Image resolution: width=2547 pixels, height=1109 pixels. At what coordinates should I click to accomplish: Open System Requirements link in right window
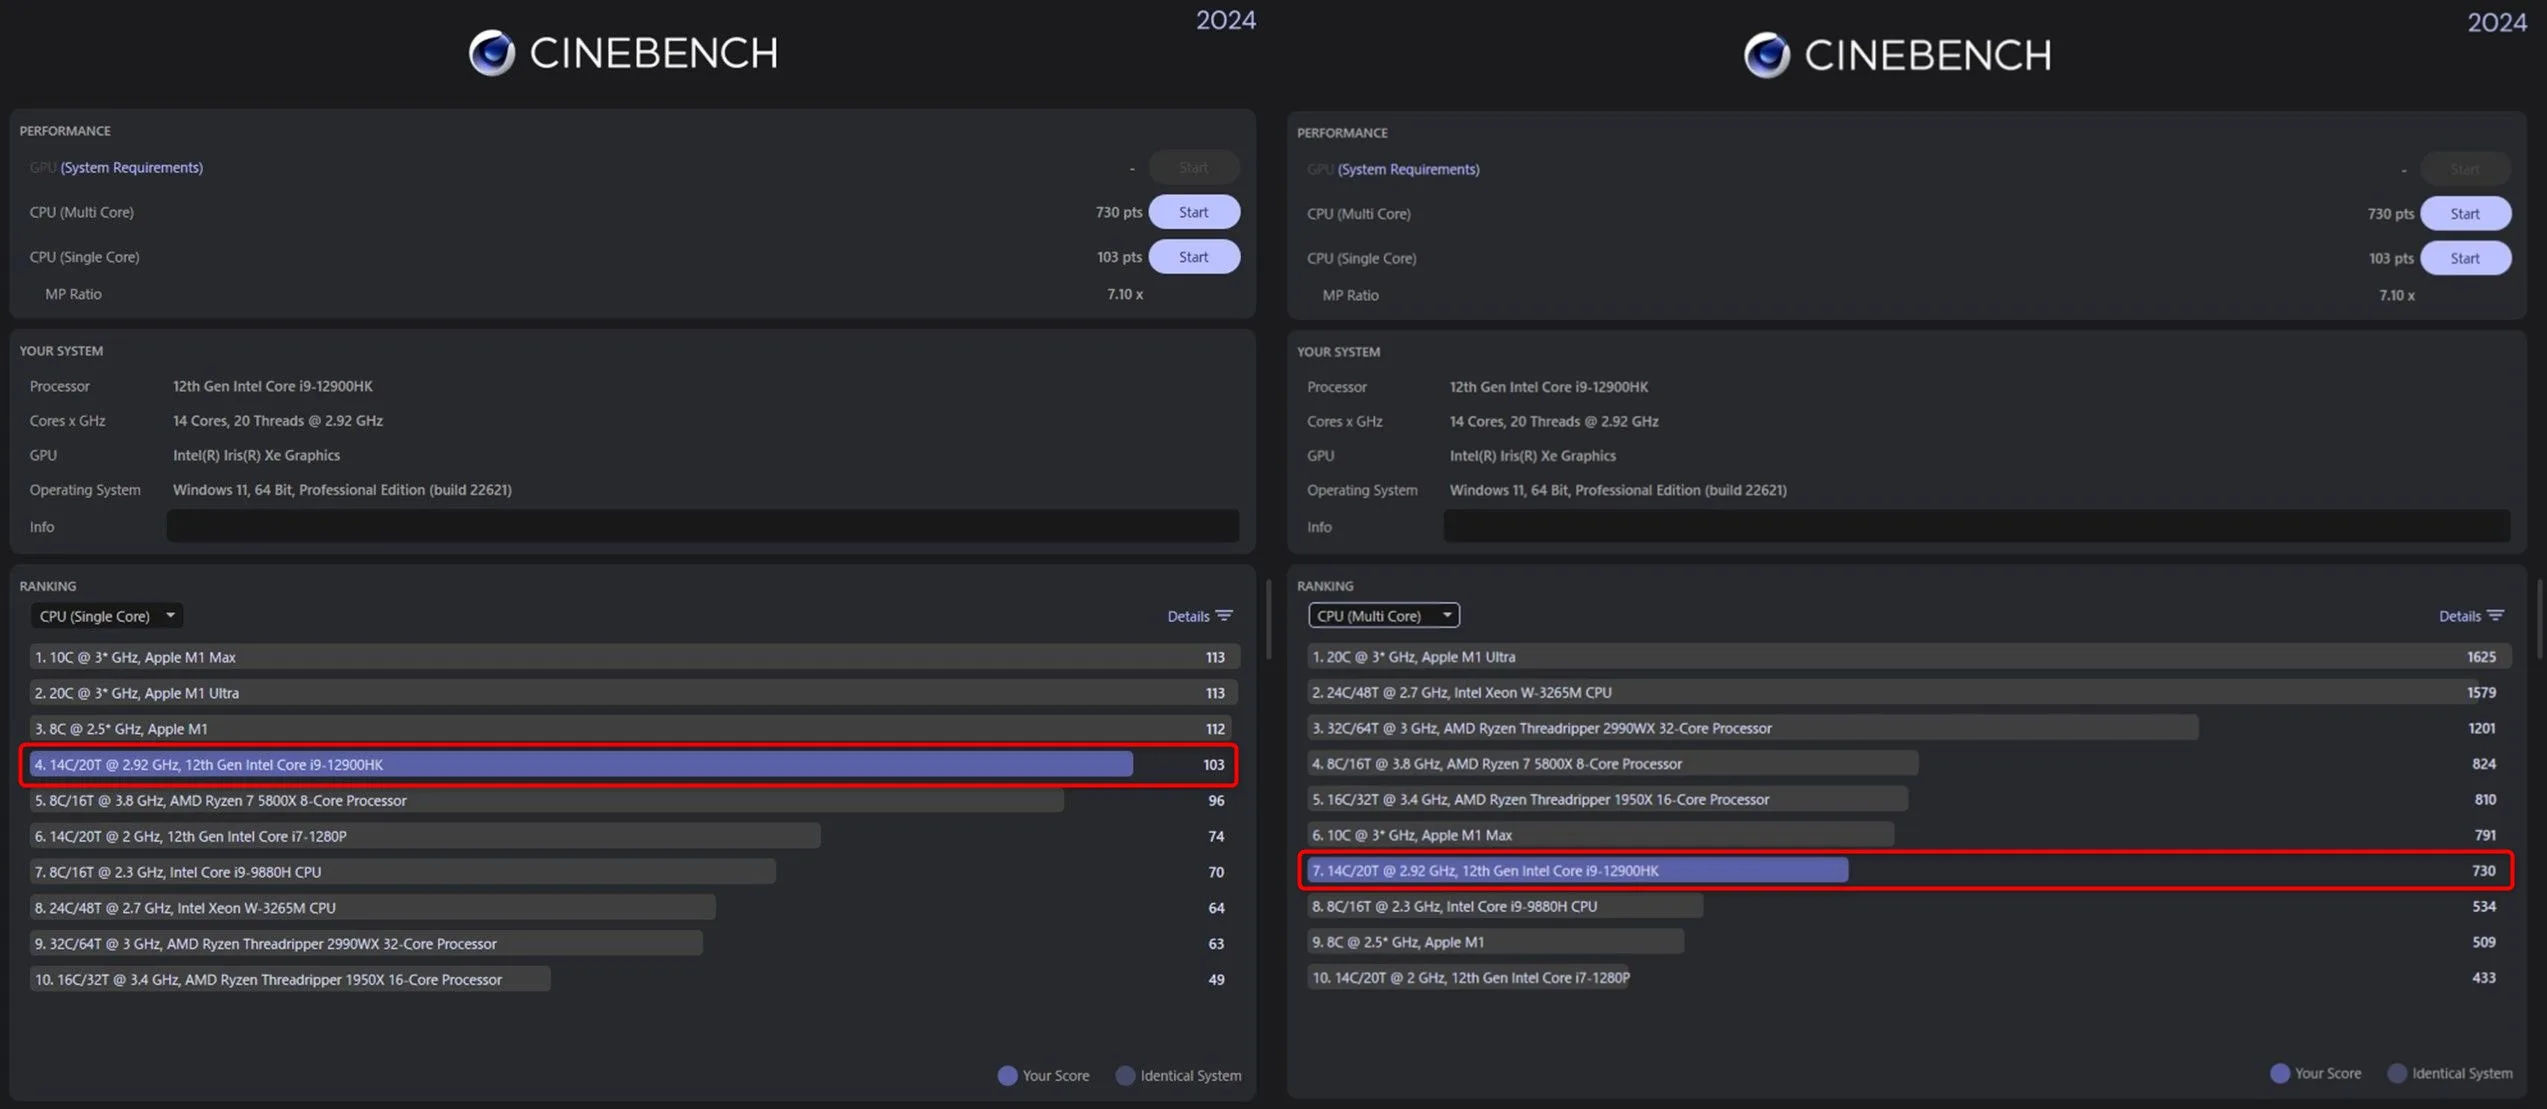point(1409,169)
